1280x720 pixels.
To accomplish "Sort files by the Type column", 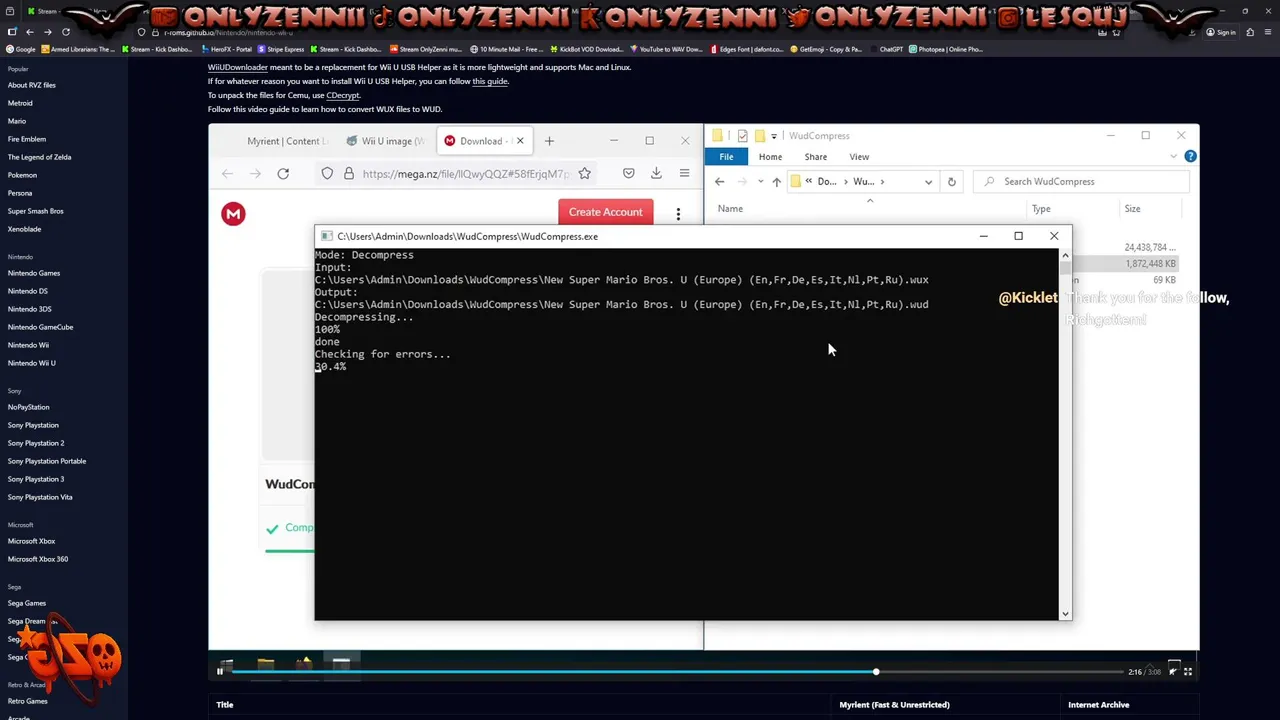I will 1041,209.
